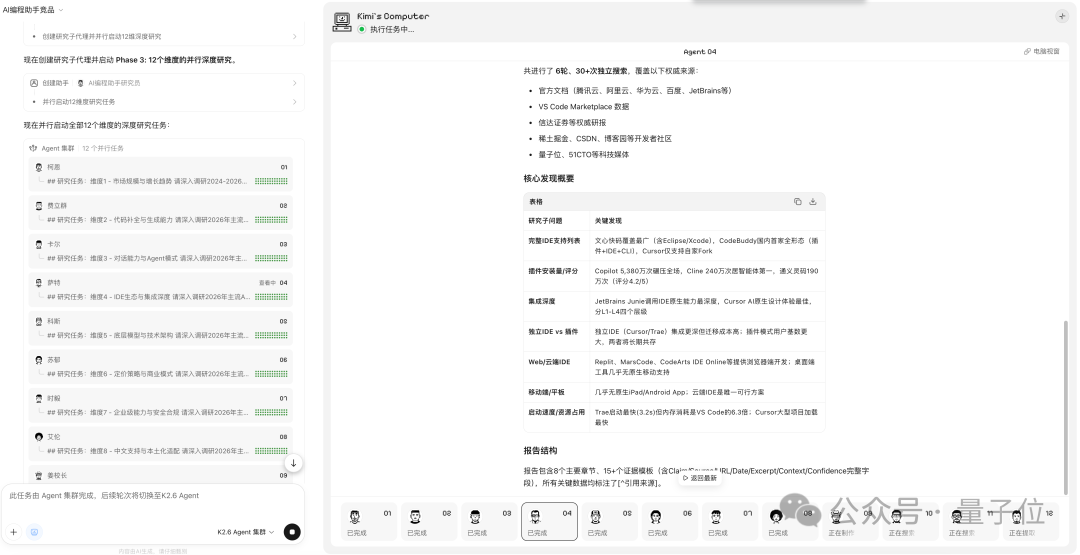The width and height of the screenshot is (1080, 555).
Task: Toggle the blue tool button beside the plus icon
Action: point(35,532)
